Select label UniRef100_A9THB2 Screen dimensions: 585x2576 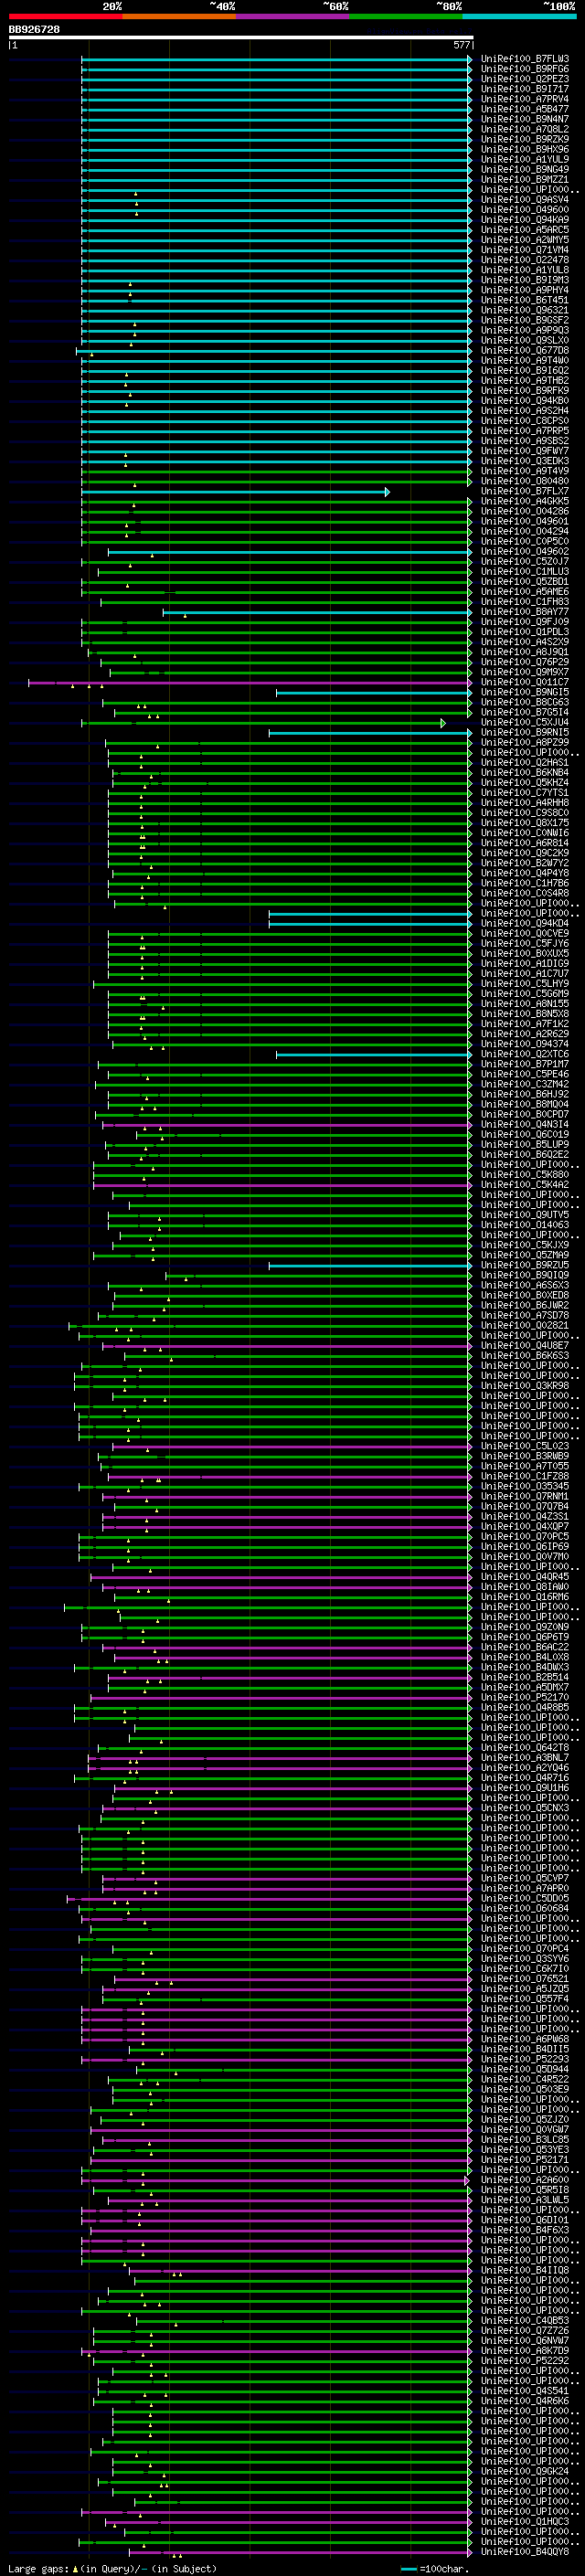[x=525, y=380]
